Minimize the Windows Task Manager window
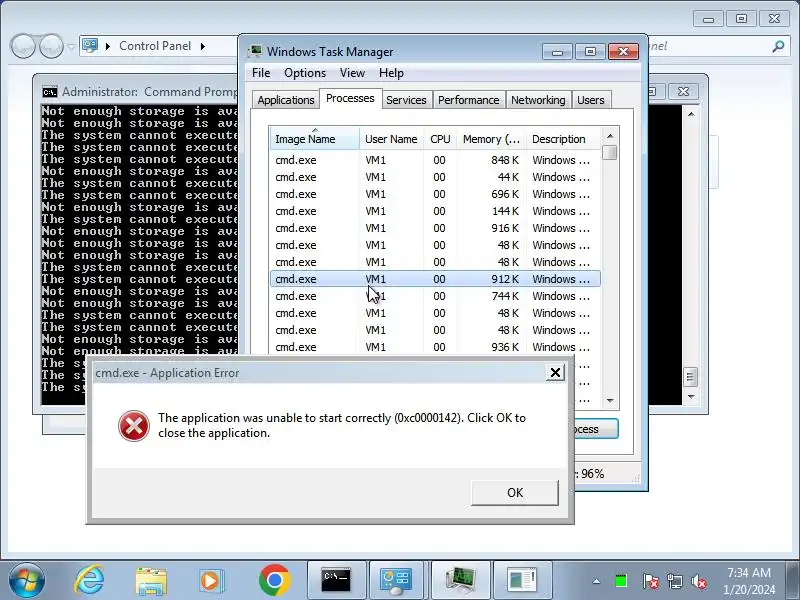800x600 pixels. 558,52
